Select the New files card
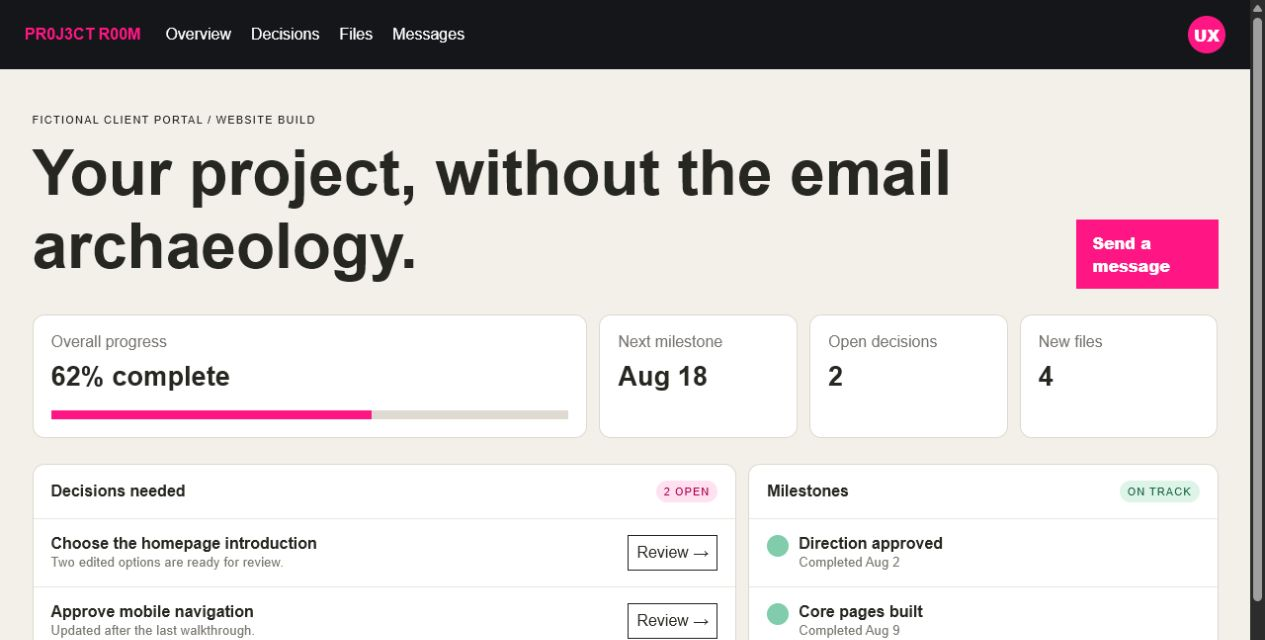1265x640 pixels. [x=1118, y=376]
